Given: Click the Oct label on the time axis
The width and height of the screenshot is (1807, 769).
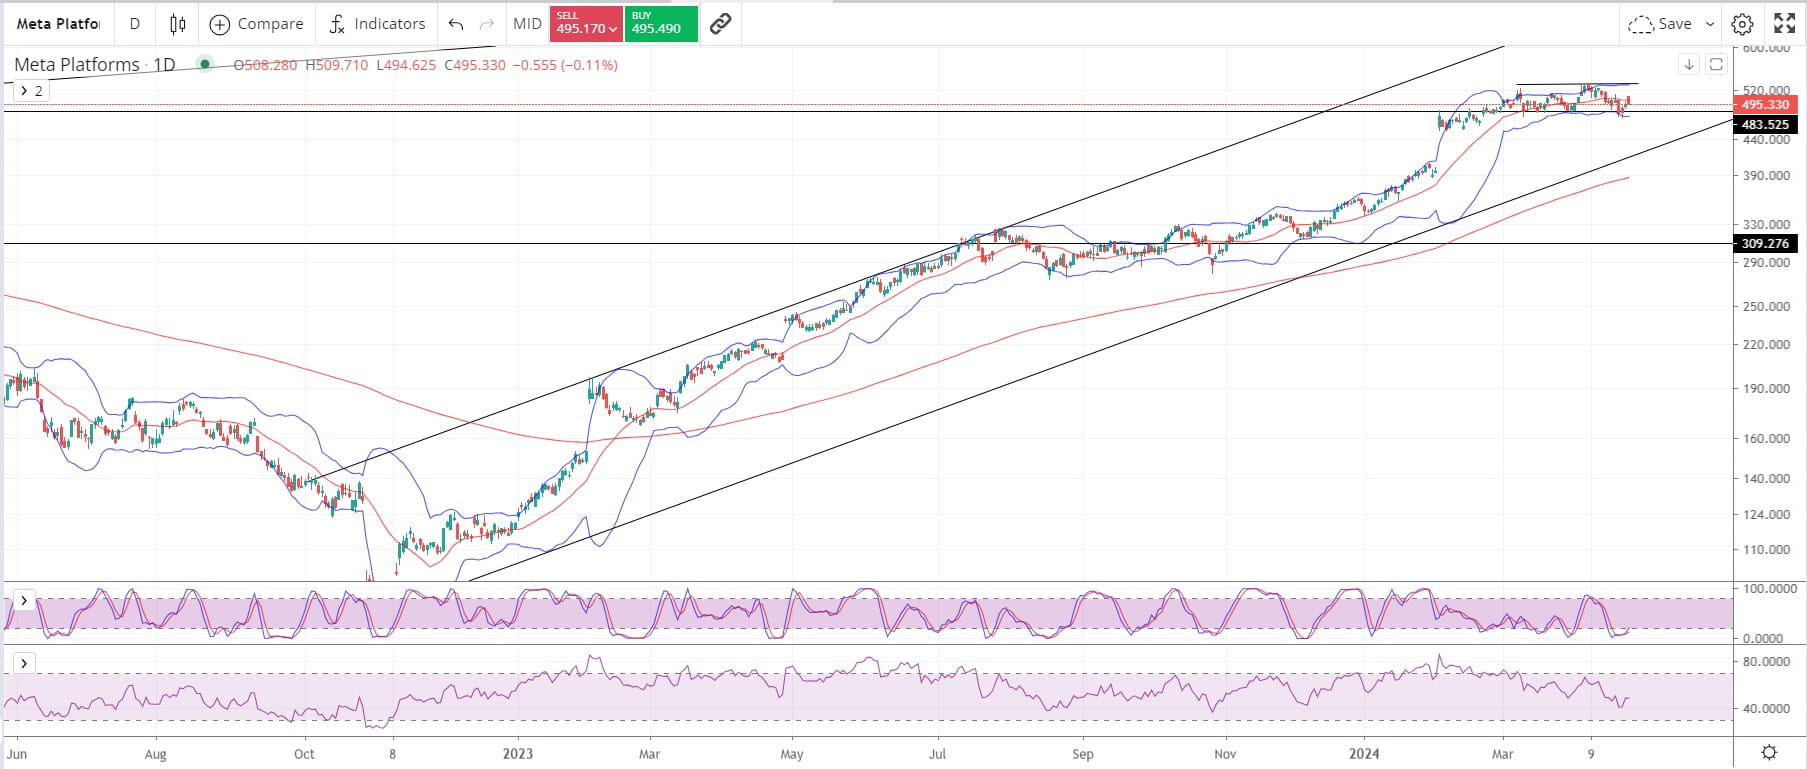Looking at the screenshot, I should (304, 754).
